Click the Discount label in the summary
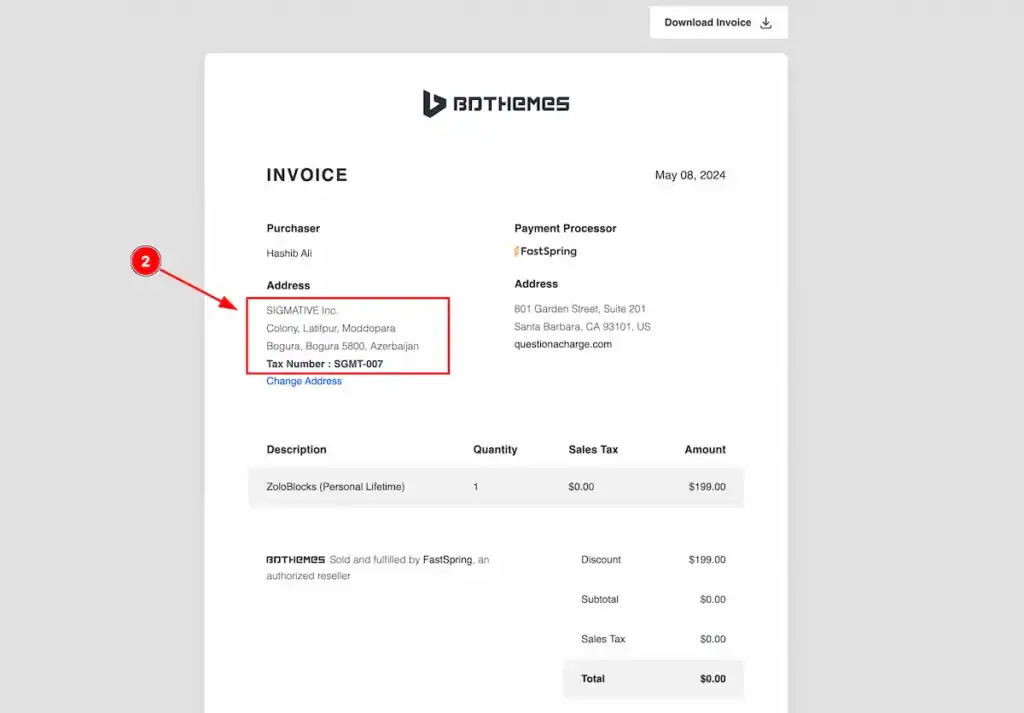The image size is (1024, 713). click(601, 560)
